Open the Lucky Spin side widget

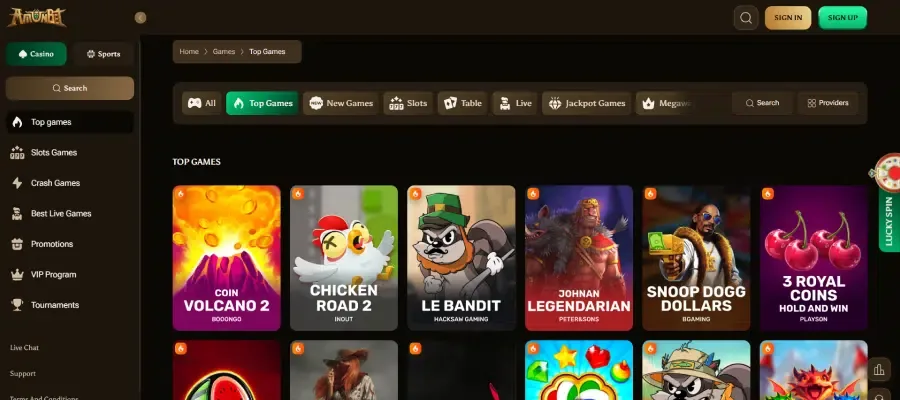tap(889, 221)
